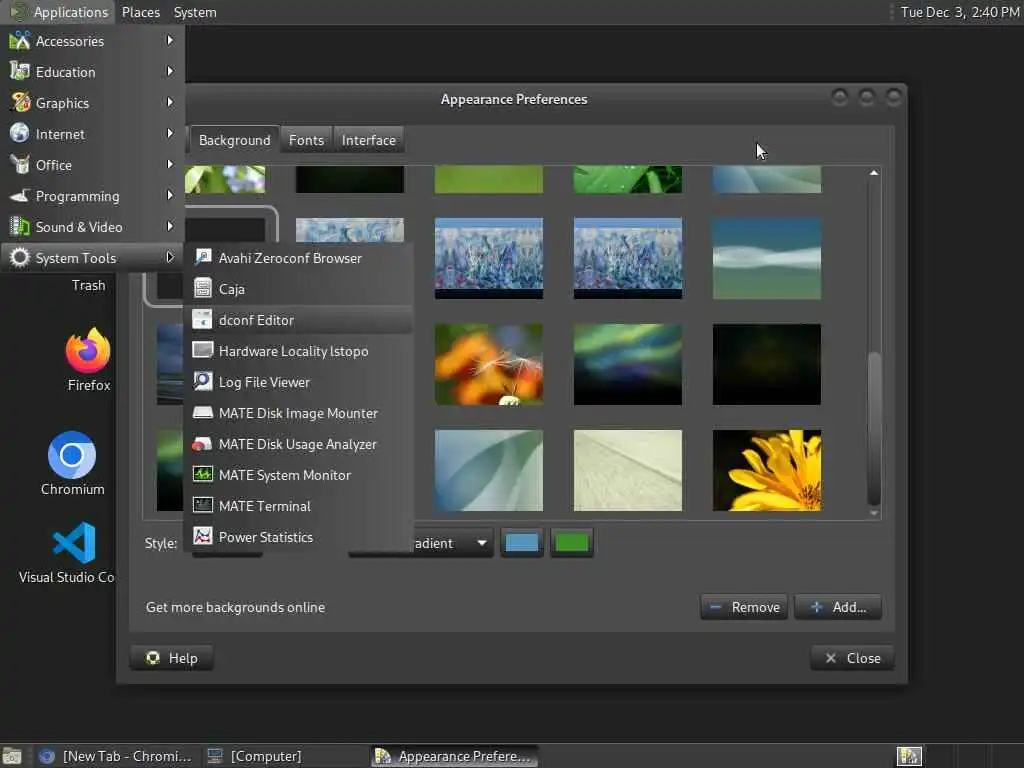The image size is (1024, 768).
Task: Open the Caja file manager icon
Action: tap(202, 288)
